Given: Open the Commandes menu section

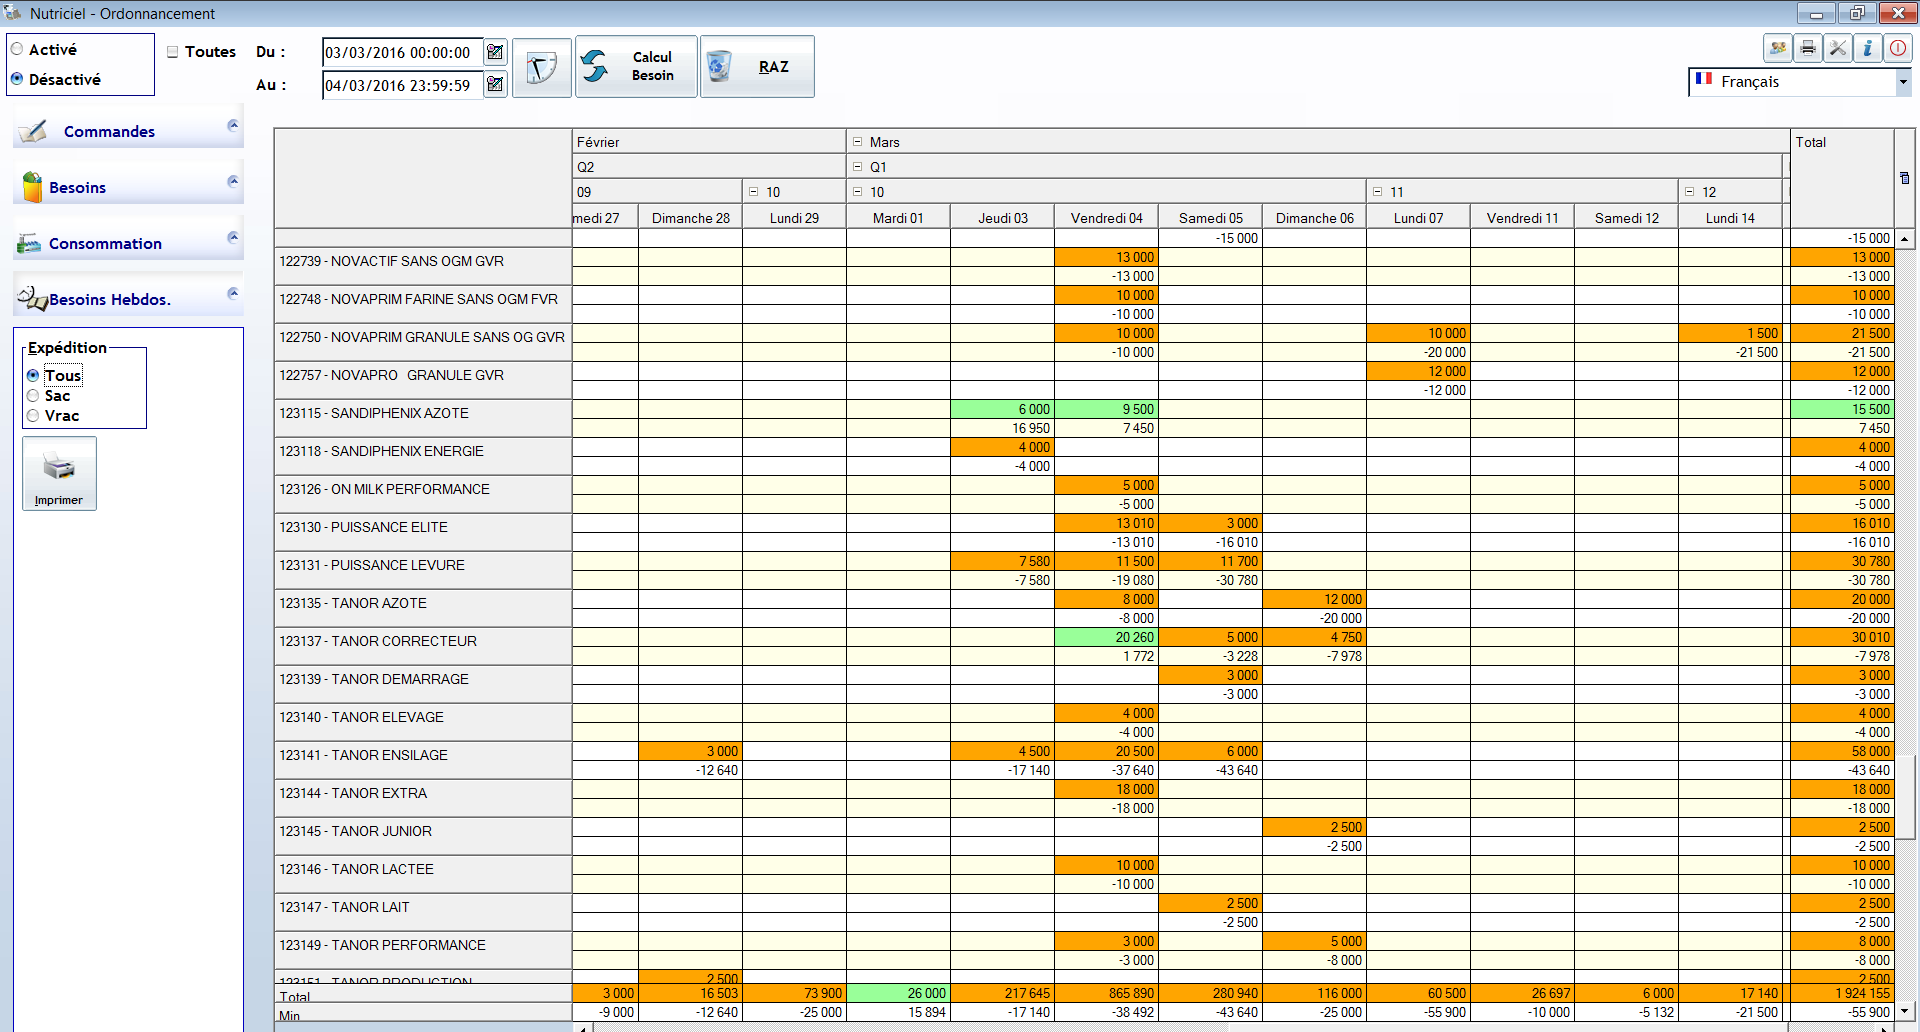Looking at the screenshot, I should point(110,132).
